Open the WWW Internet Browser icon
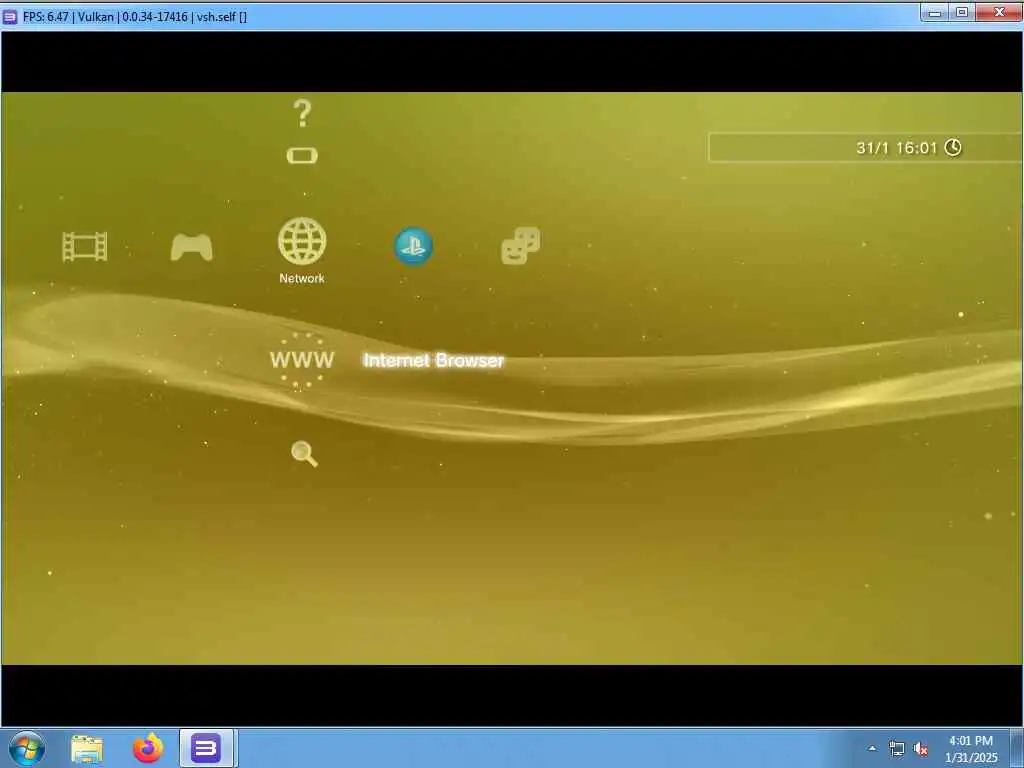The height and width of the screenshot is (768, 1024). (x=302, y=360)
